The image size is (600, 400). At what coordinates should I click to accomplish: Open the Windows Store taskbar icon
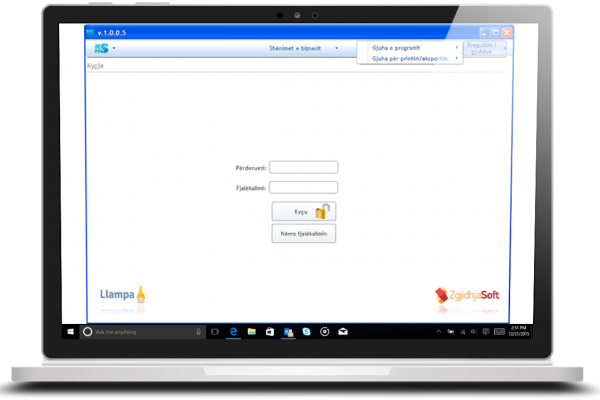pyautogui.click(x=270, y=332)
